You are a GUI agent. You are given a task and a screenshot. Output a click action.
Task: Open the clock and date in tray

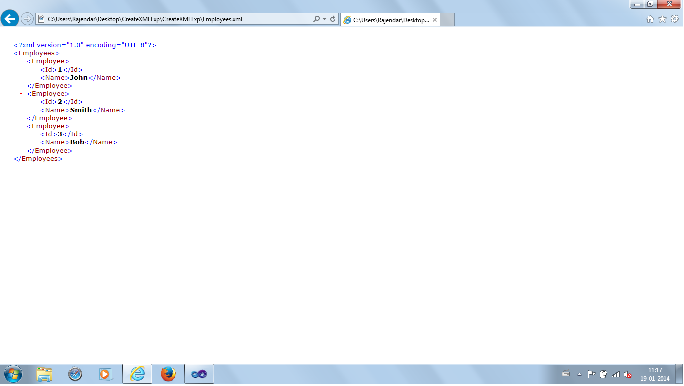point(655,374)
